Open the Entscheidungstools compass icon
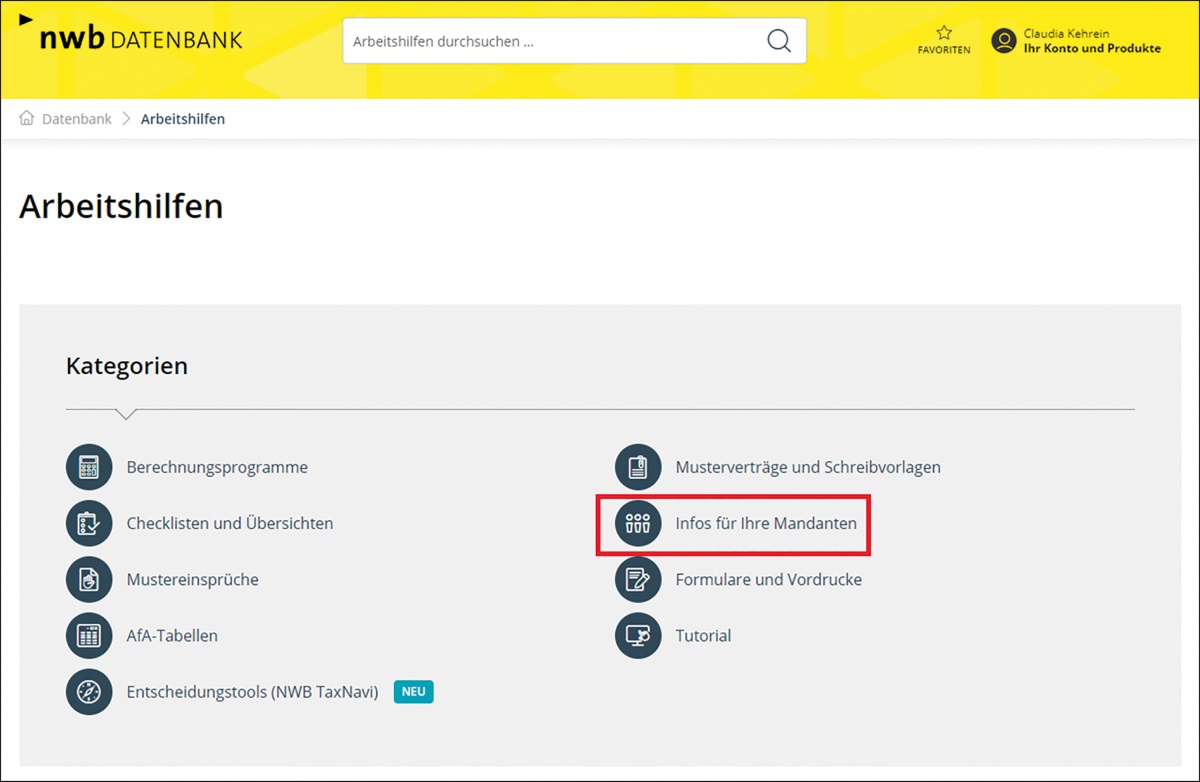 (89, 691)
